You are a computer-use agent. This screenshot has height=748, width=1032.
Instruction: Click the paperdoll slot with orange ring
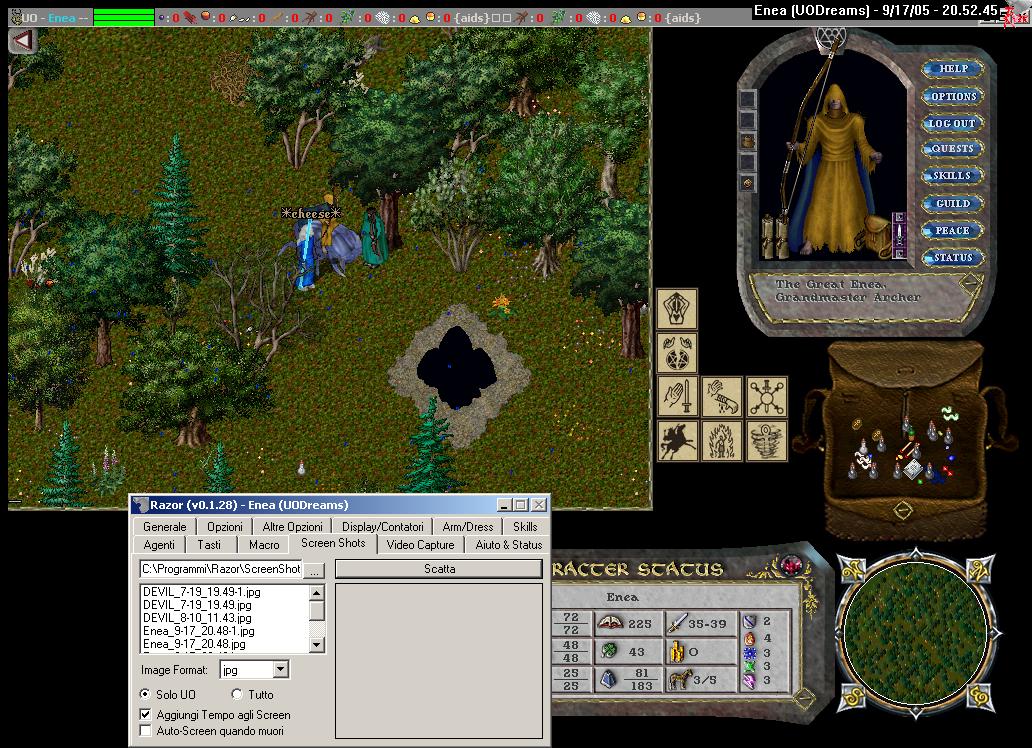pos(747,183)
